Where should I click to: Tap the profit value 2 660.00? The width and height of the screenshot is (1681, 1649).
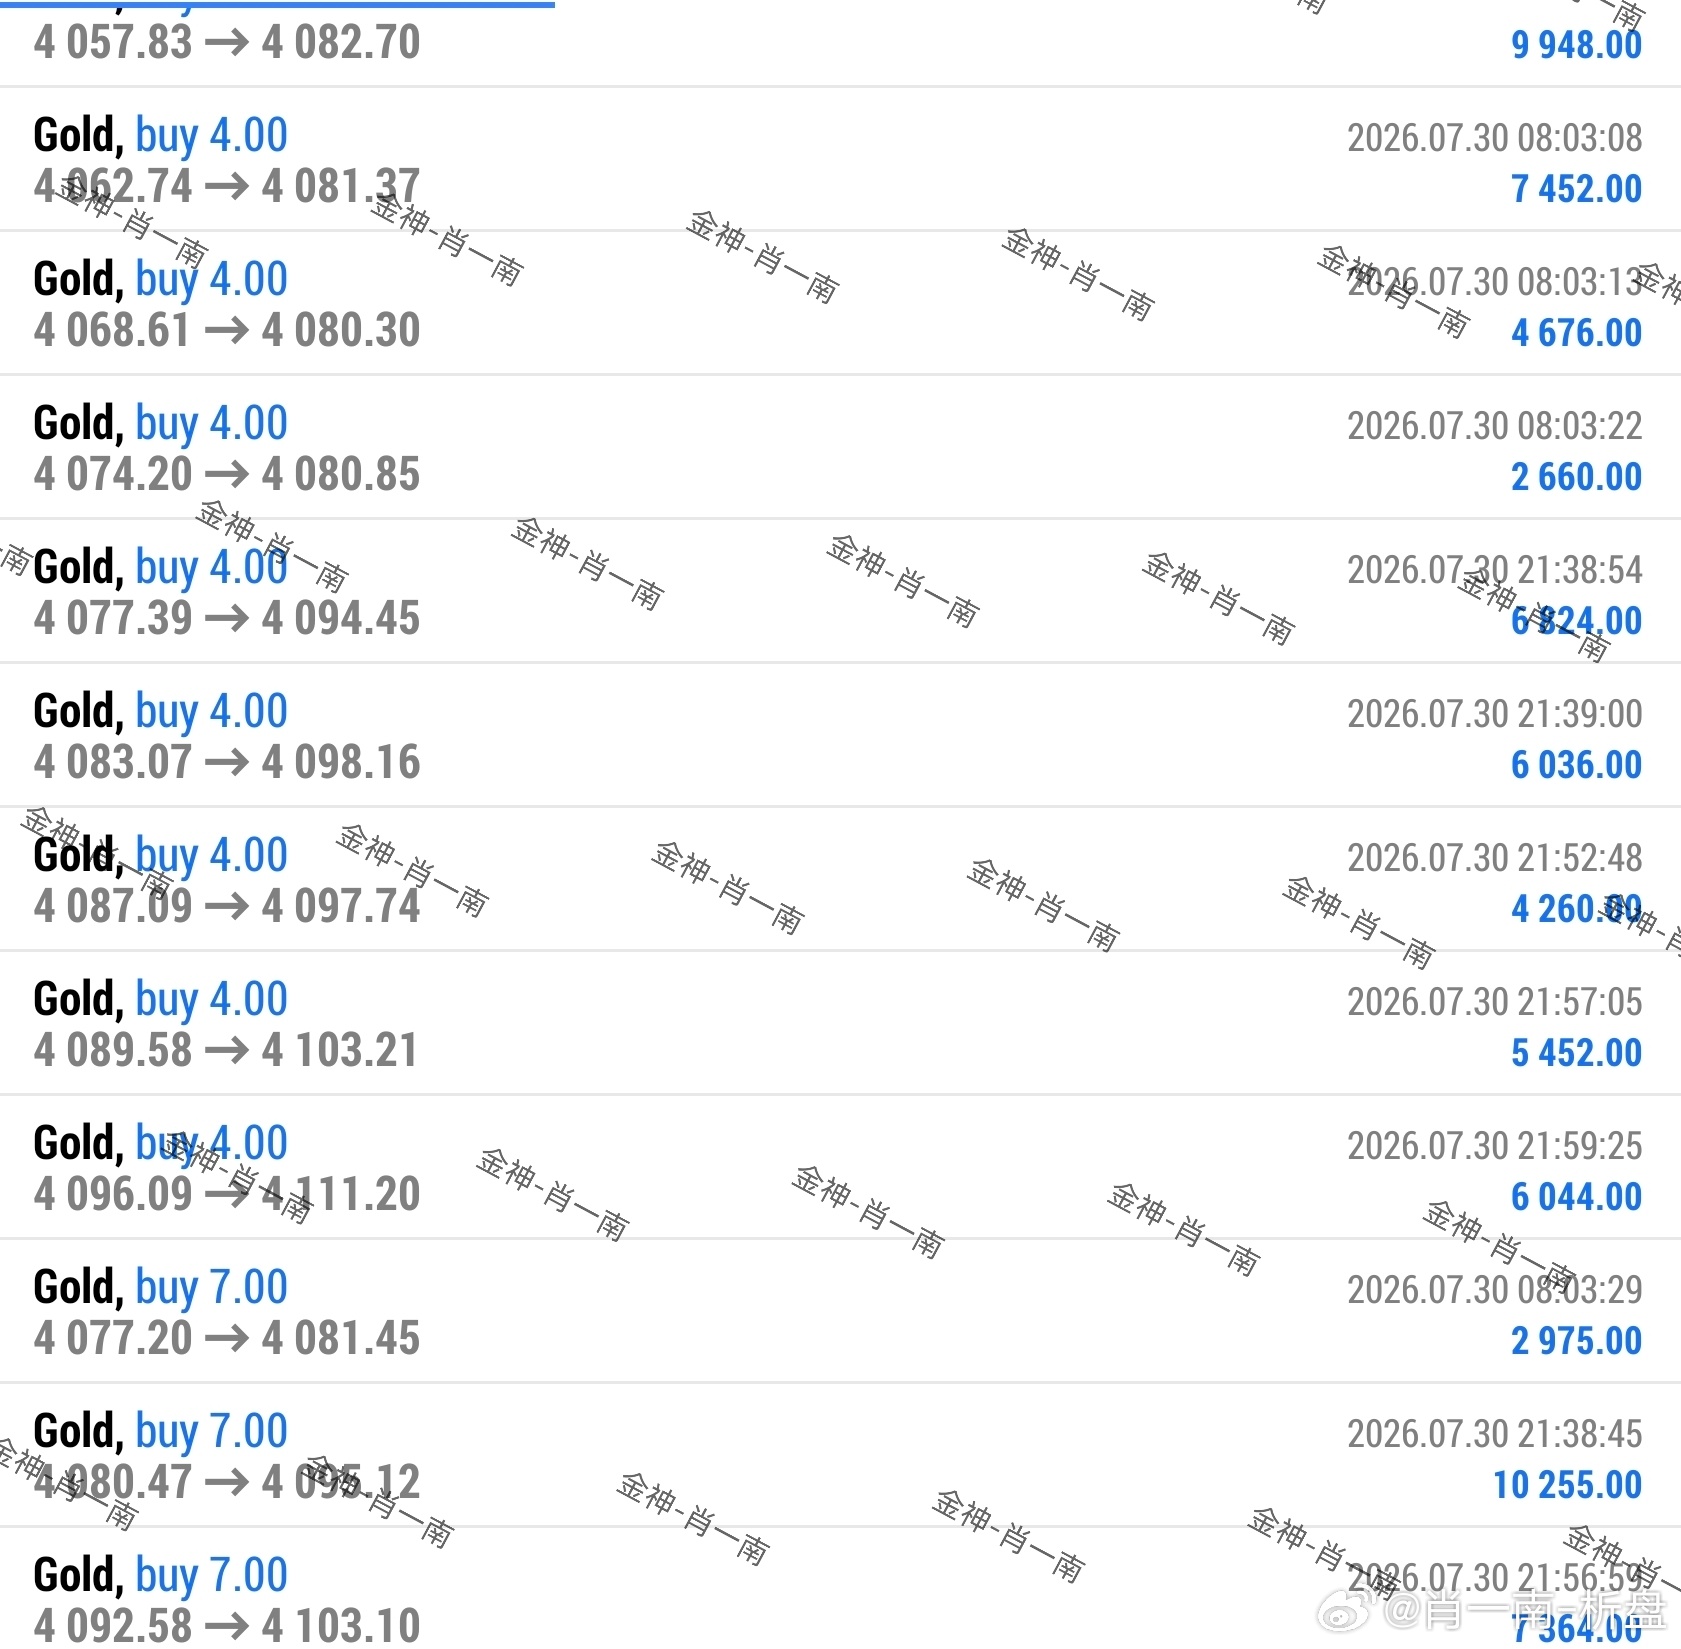1576,477
